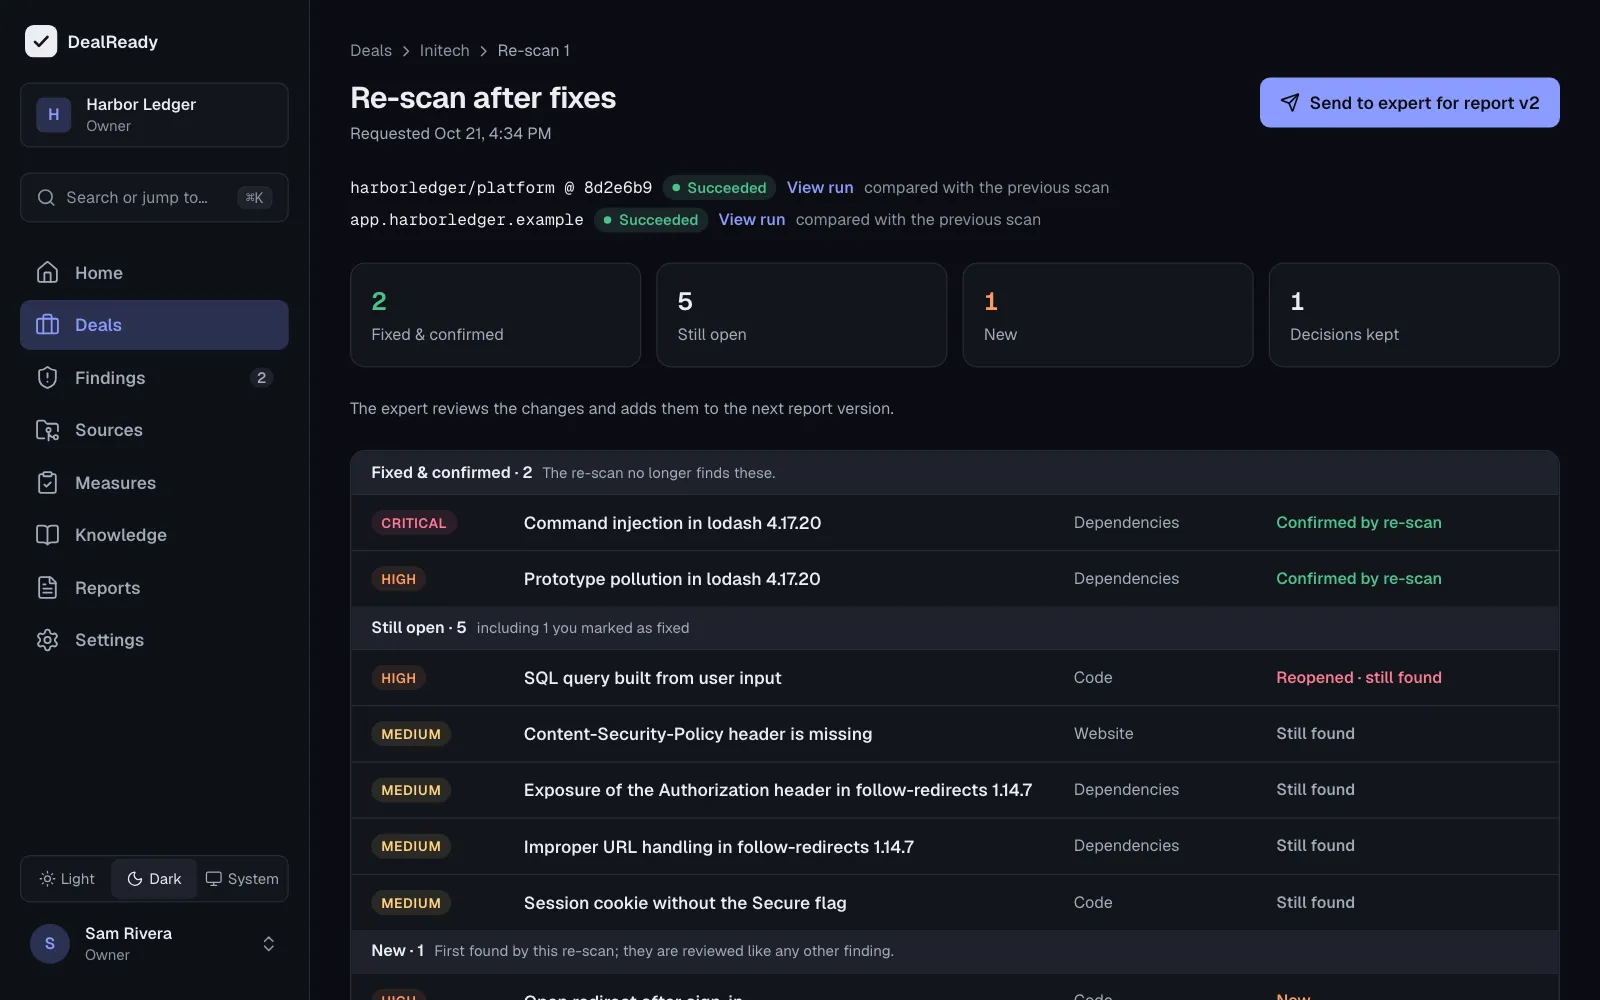Open Improper URL handling in follow-redirects finding
1600x1000 pixels.
tap(954, 846)
